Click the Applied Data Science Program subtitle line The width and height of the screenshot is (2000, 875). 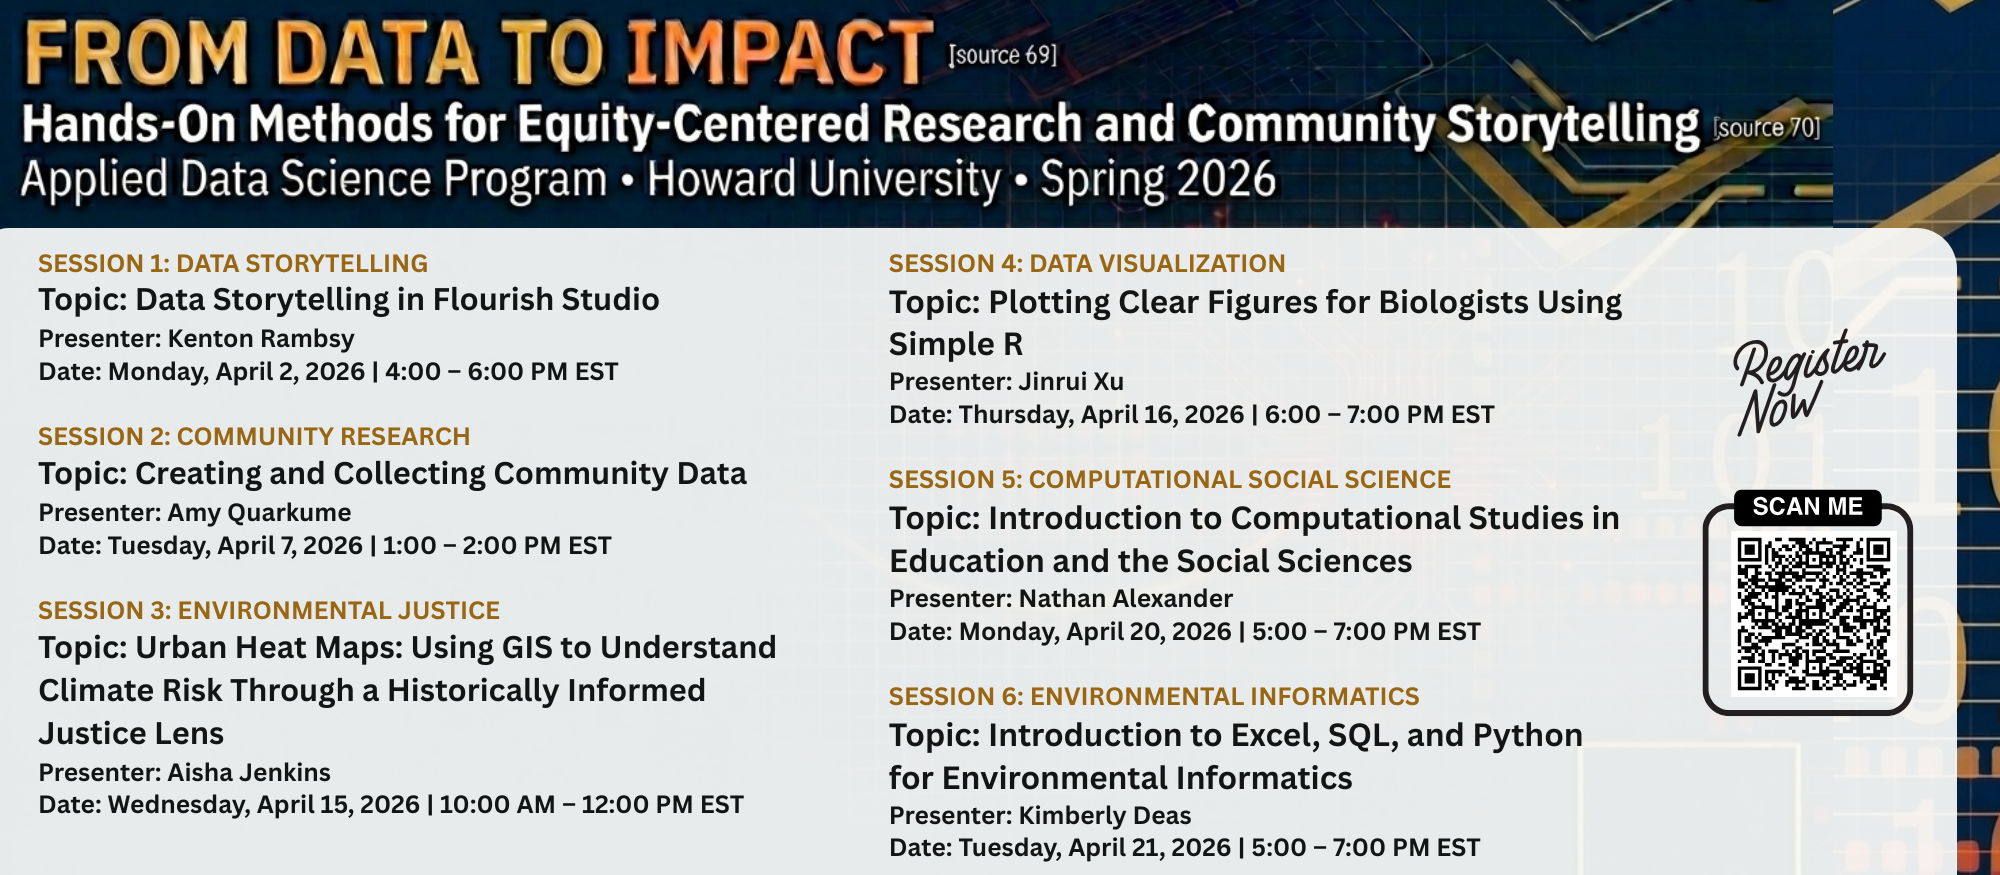(648, 180)
